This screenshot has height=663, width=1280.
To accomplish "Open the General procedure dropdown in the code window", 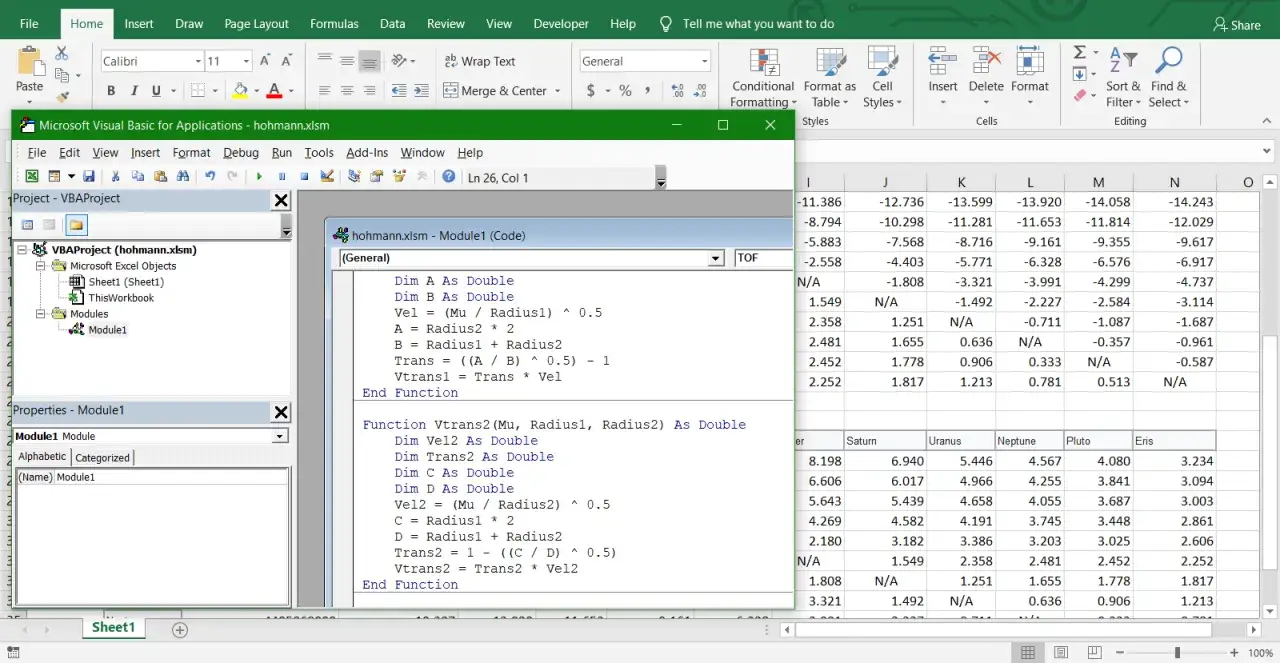I will pos(715,258).
